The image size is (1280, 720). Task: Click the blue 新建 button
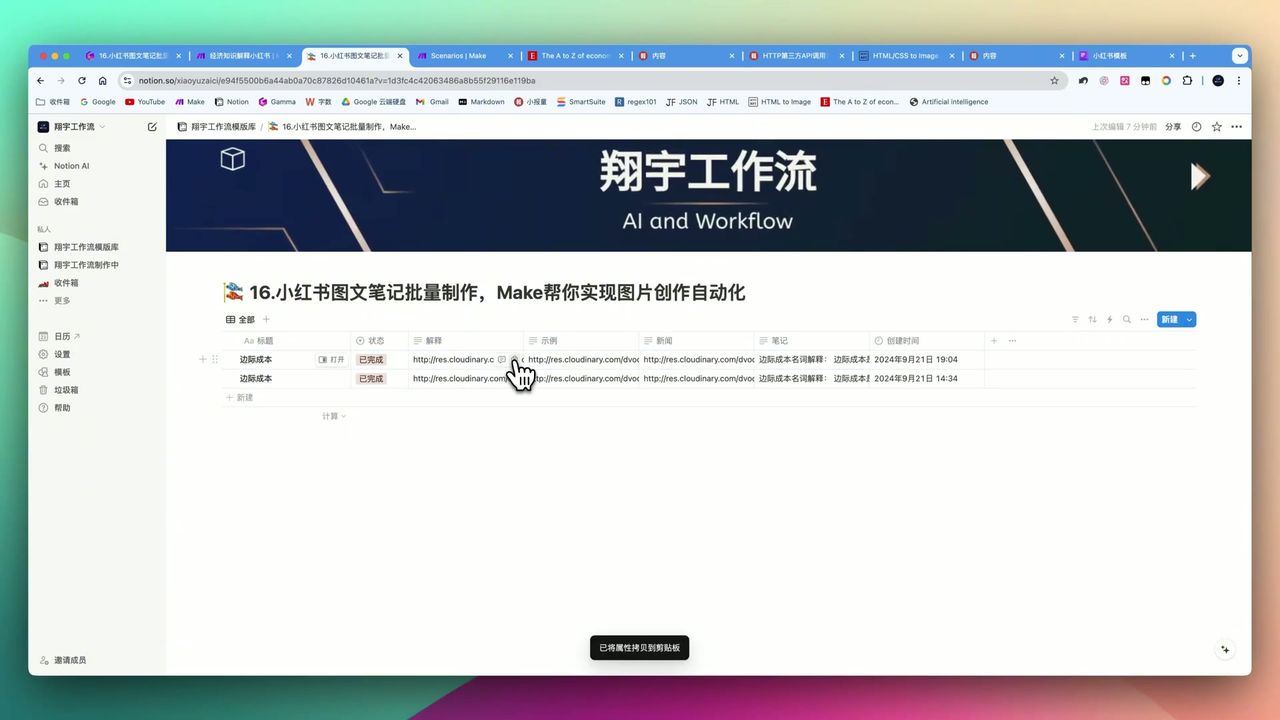(1169, 319)
